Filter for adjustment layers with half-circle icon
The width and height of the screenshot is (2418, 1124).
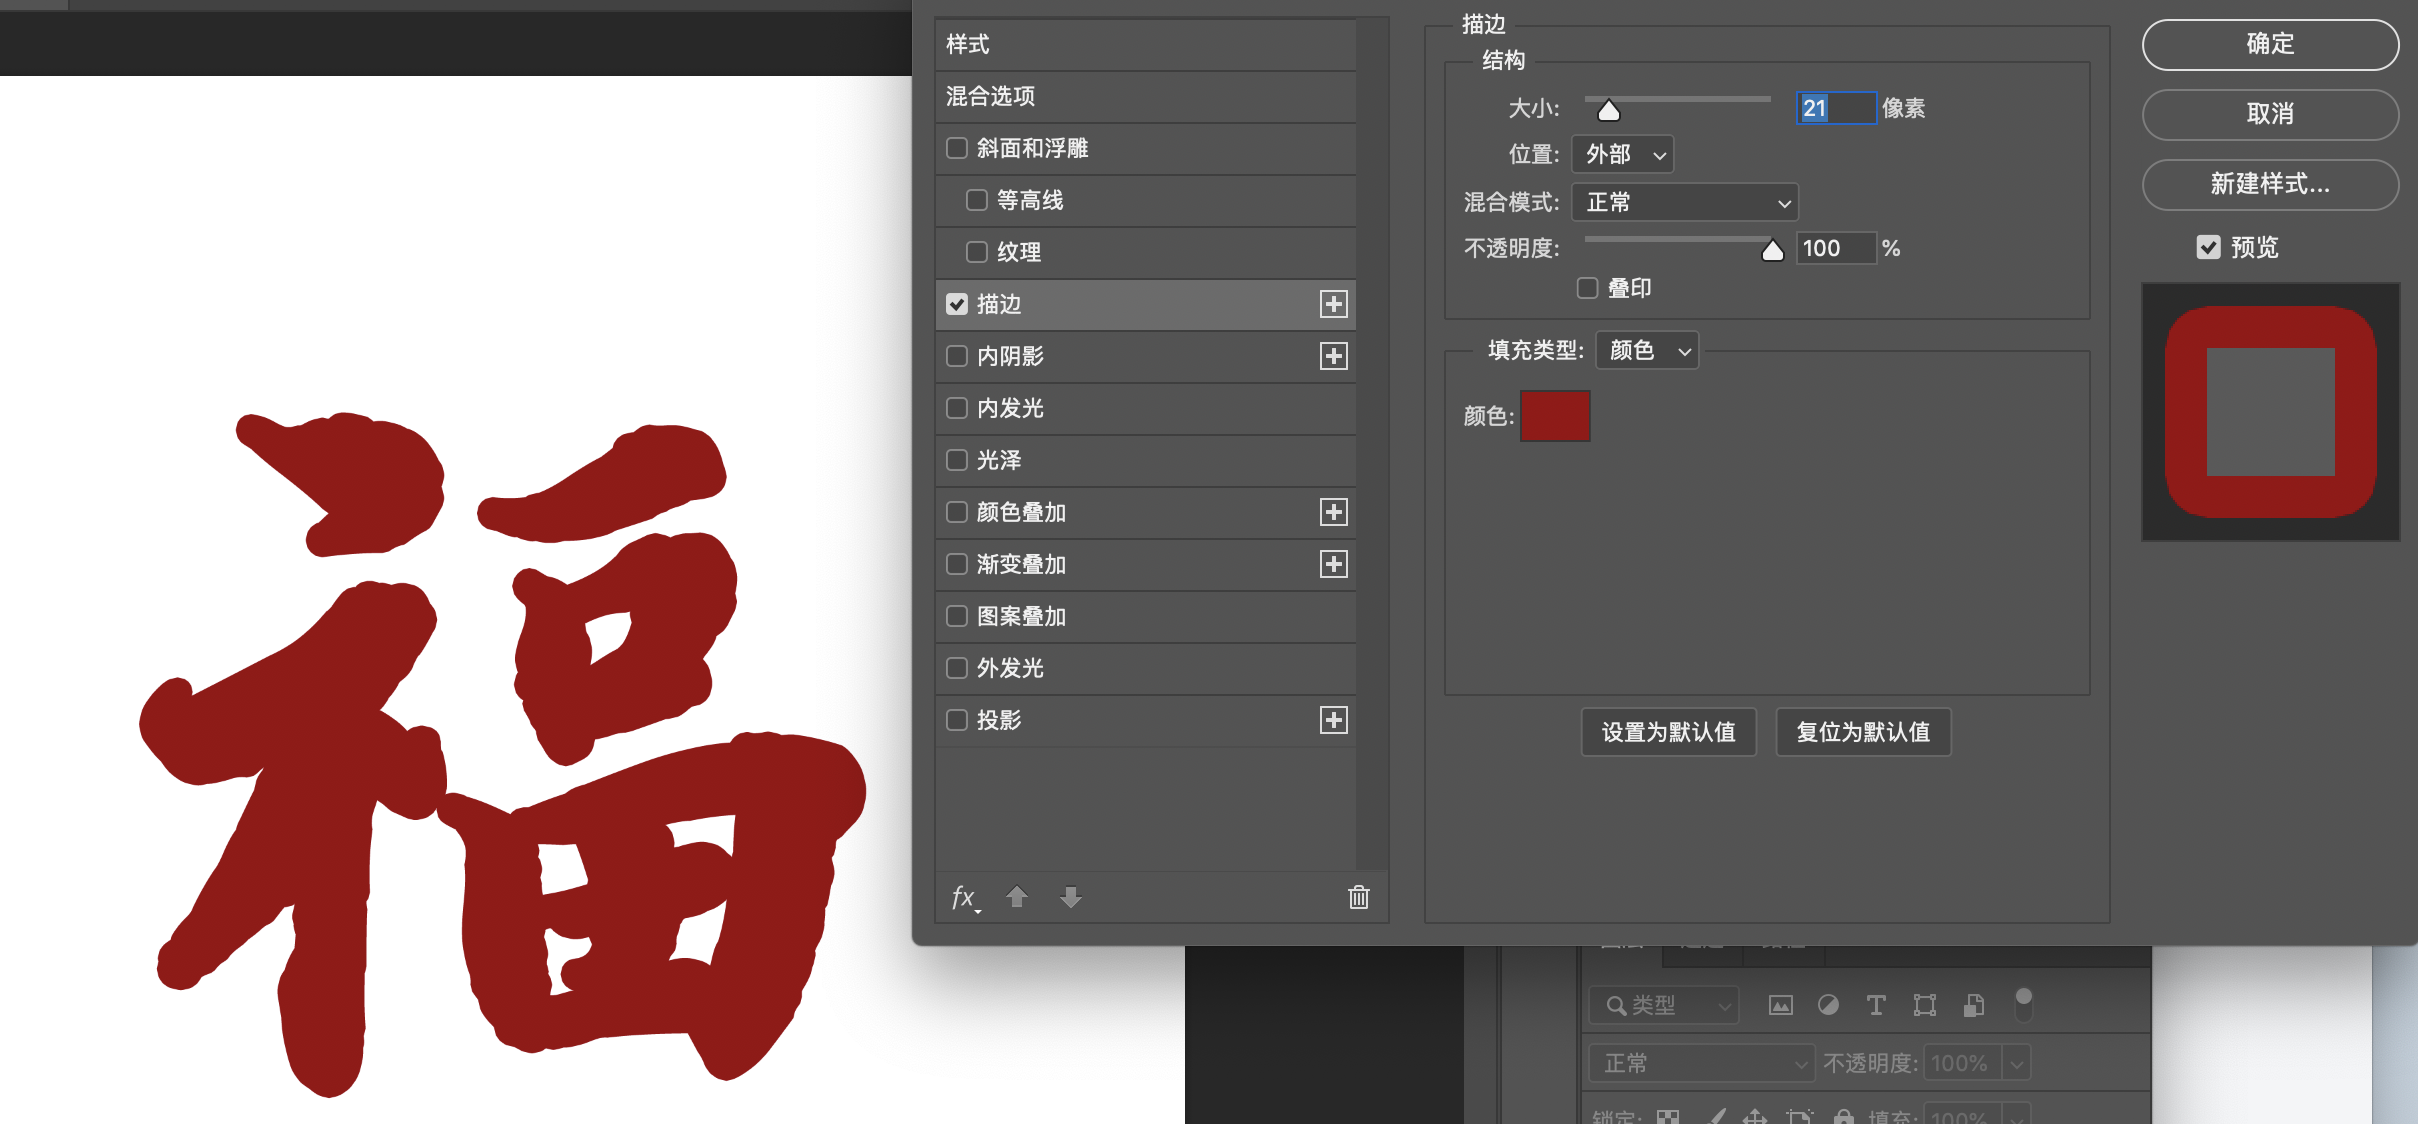[x=1828, y=1005]
